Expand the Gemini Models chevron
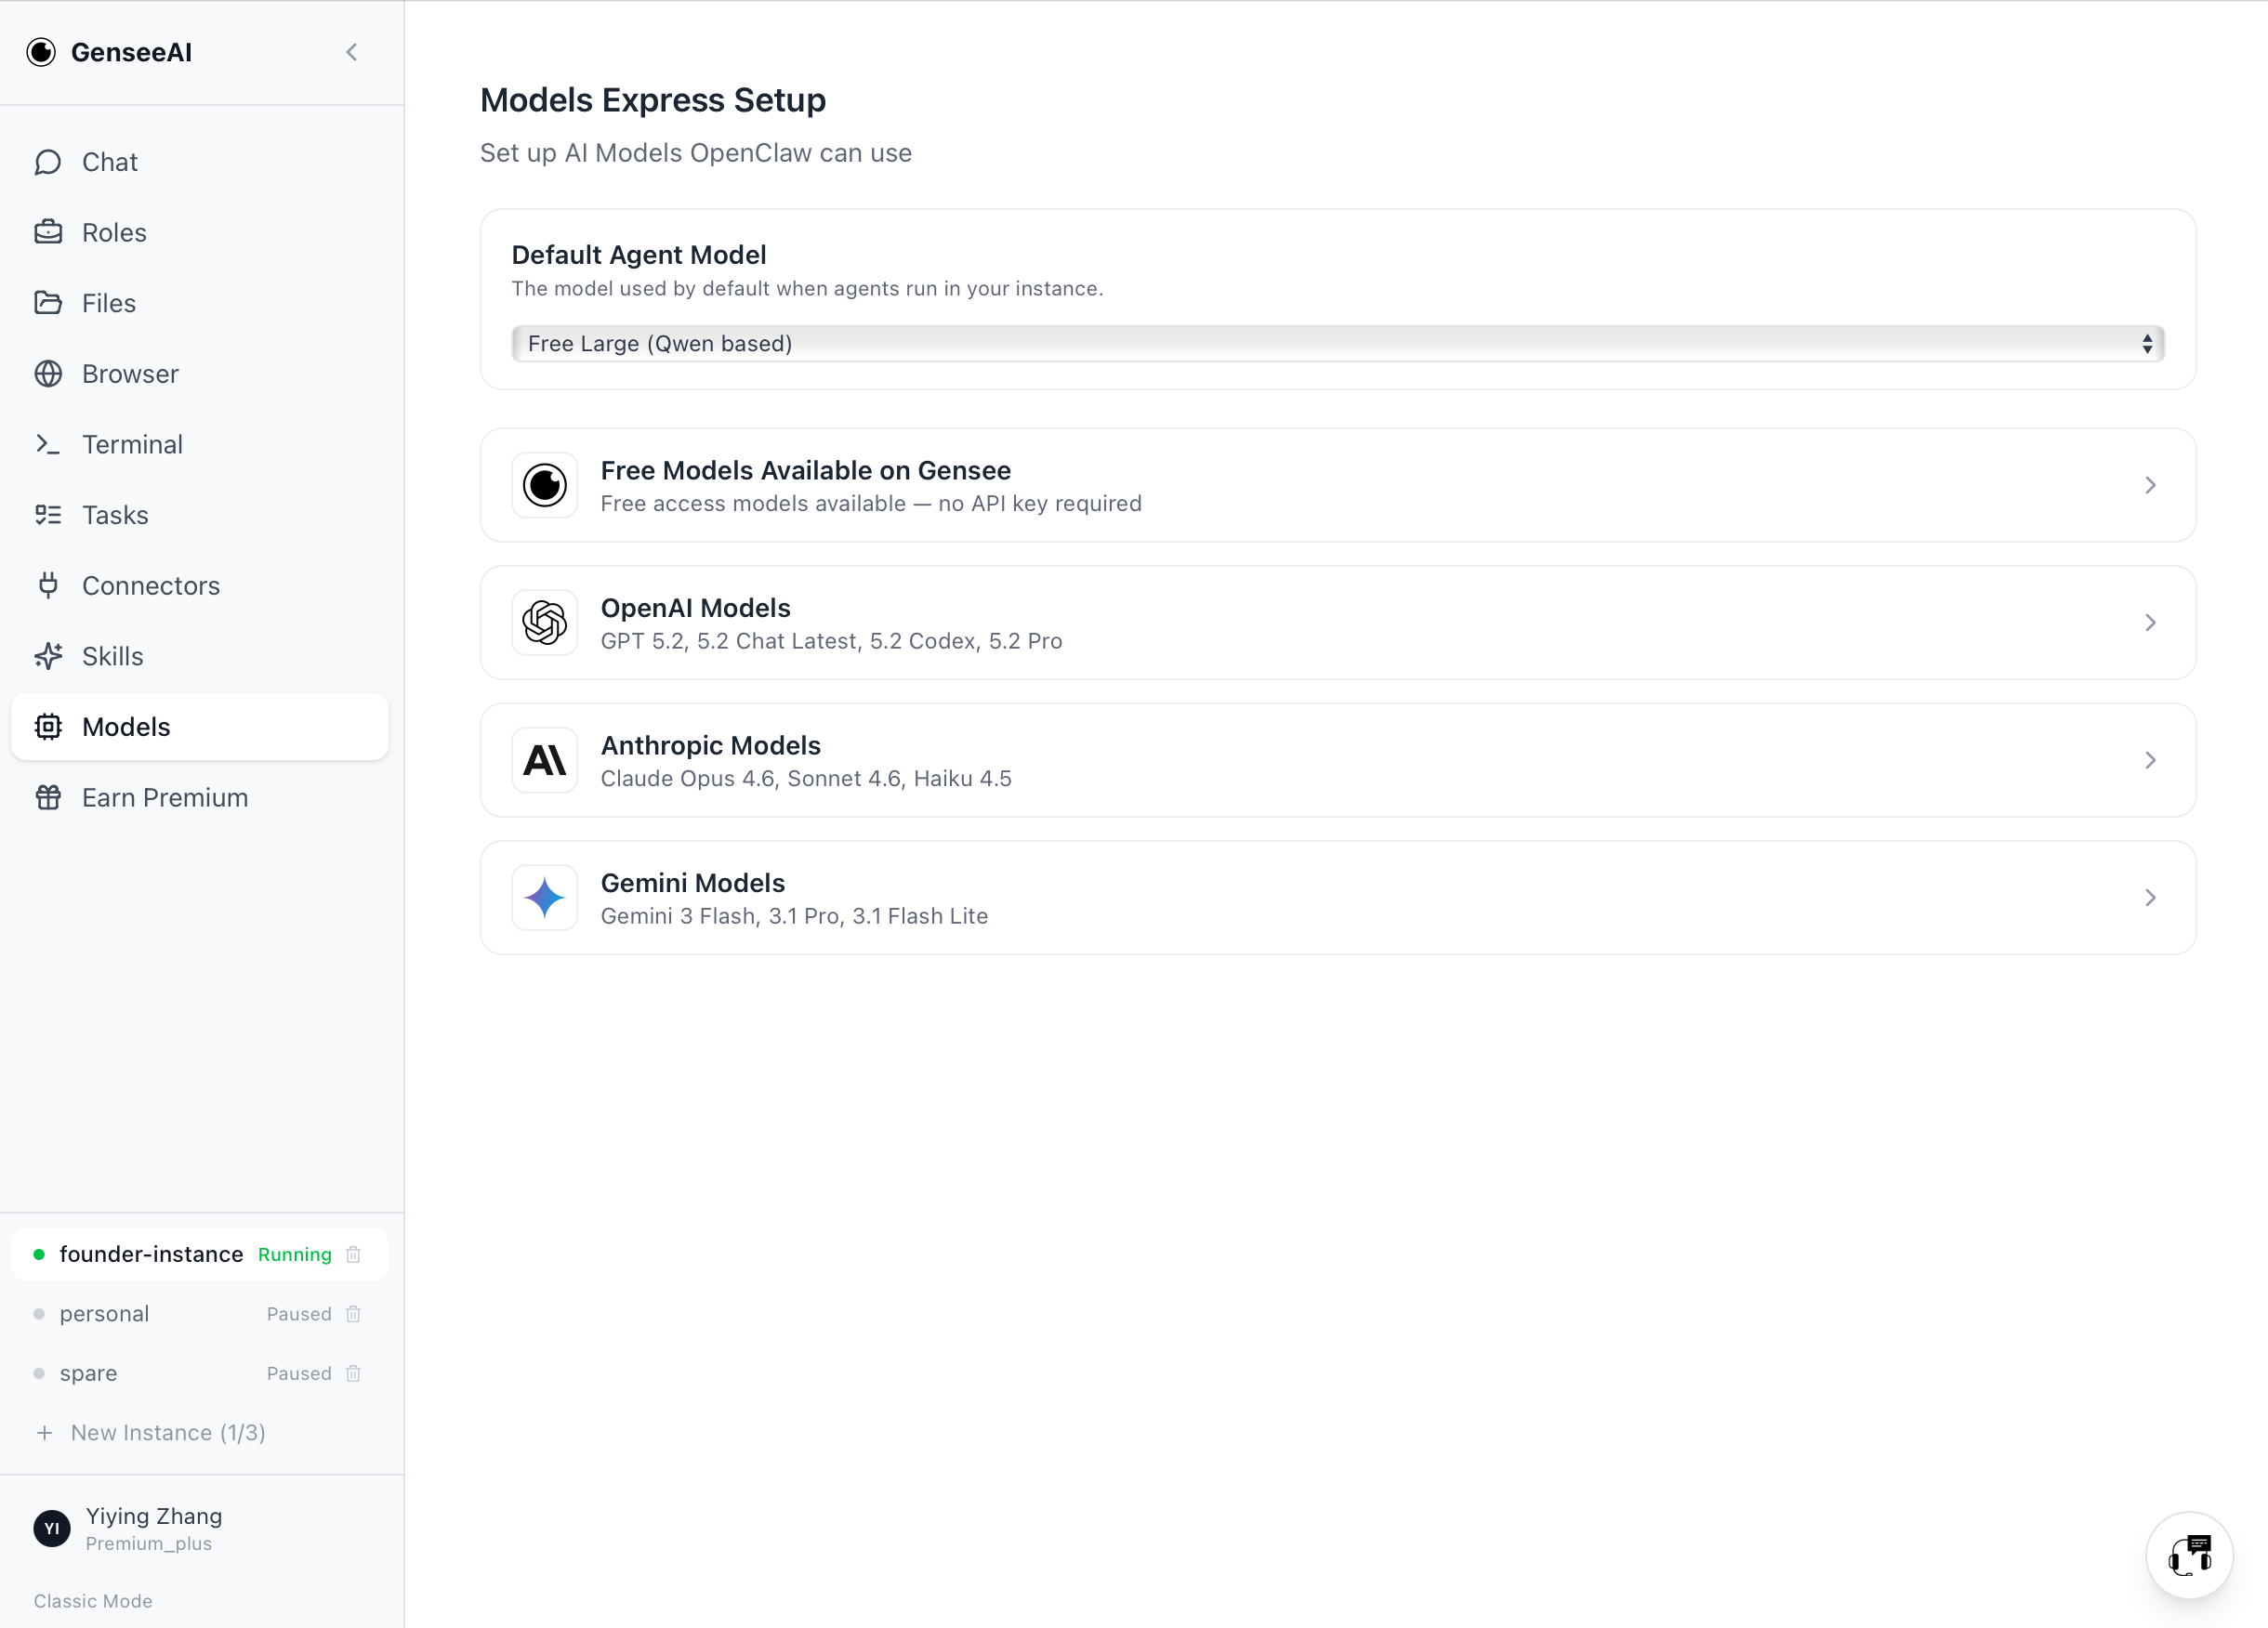The height and width of the screenshot is (1628, 2268). 2150,898
